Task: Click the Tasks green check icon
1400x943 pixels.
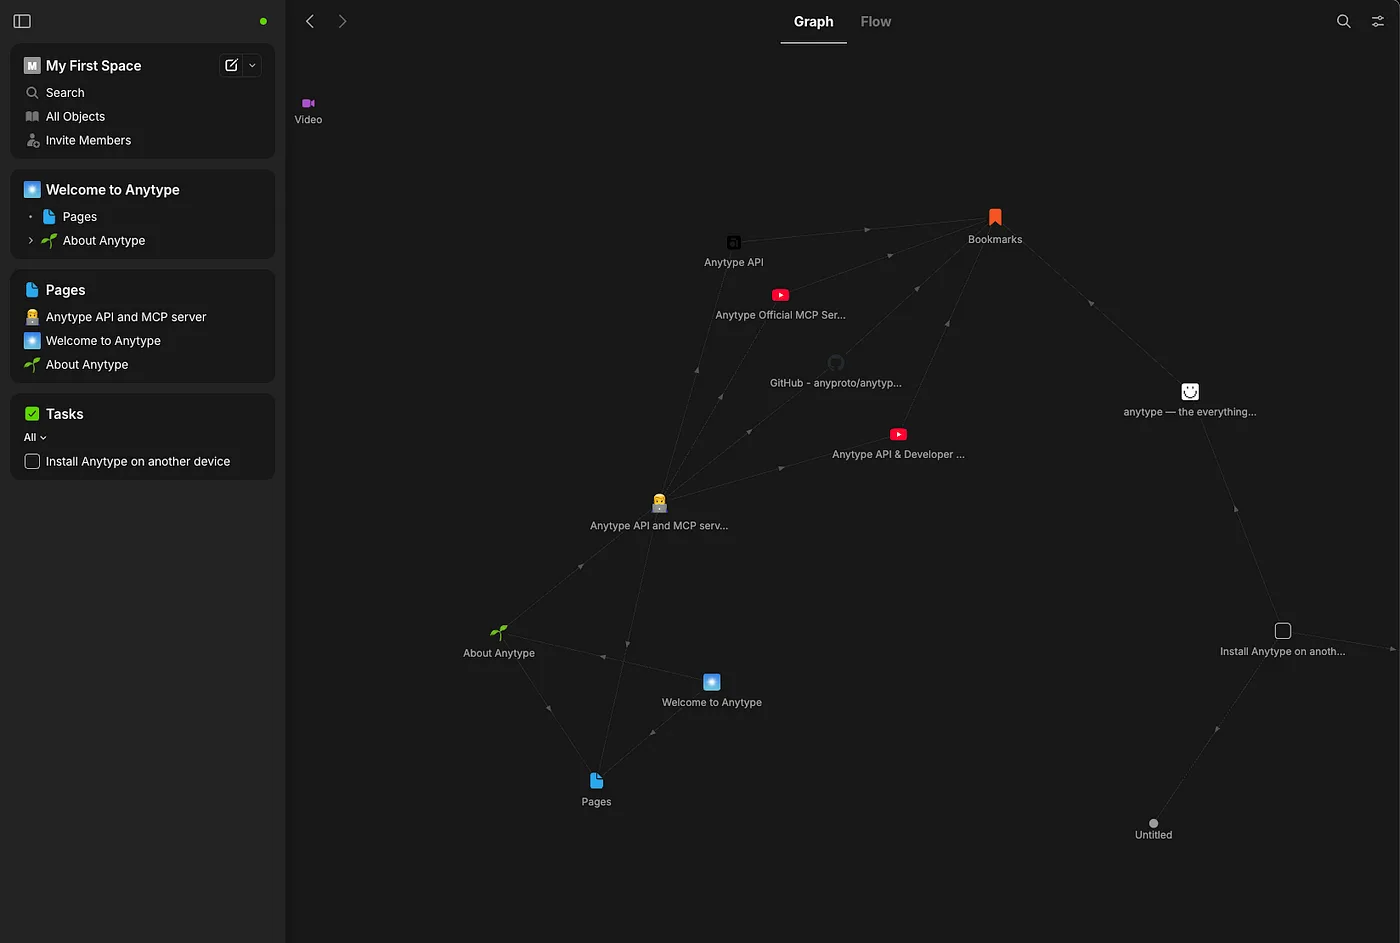Action: 32,413
